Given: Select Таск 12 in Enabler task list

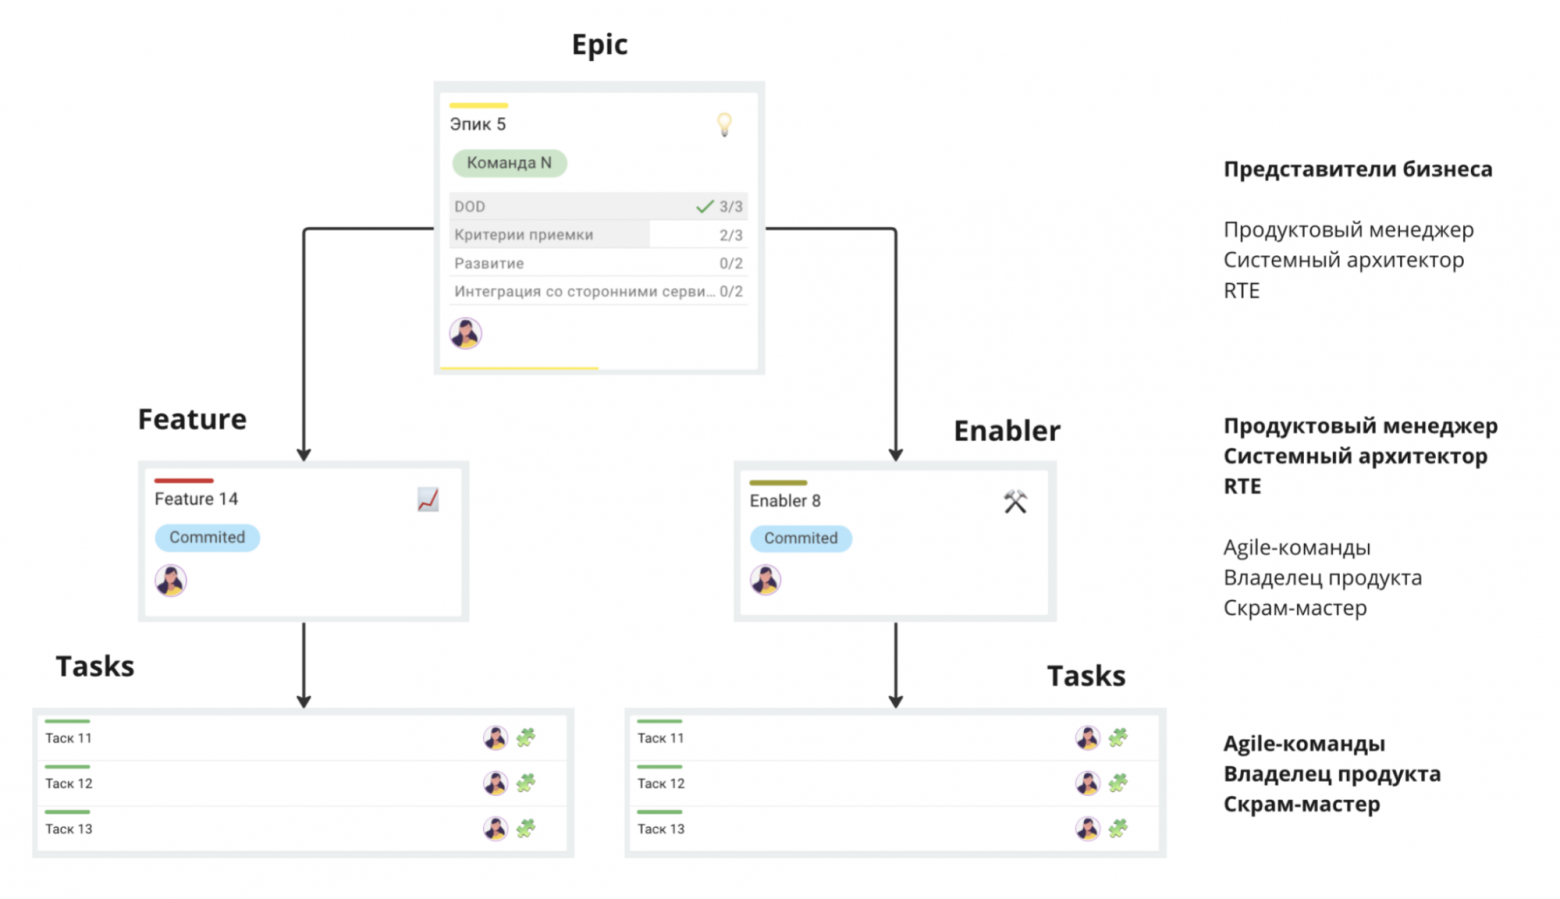Looking at the screenshot, I should coord(895,783).
